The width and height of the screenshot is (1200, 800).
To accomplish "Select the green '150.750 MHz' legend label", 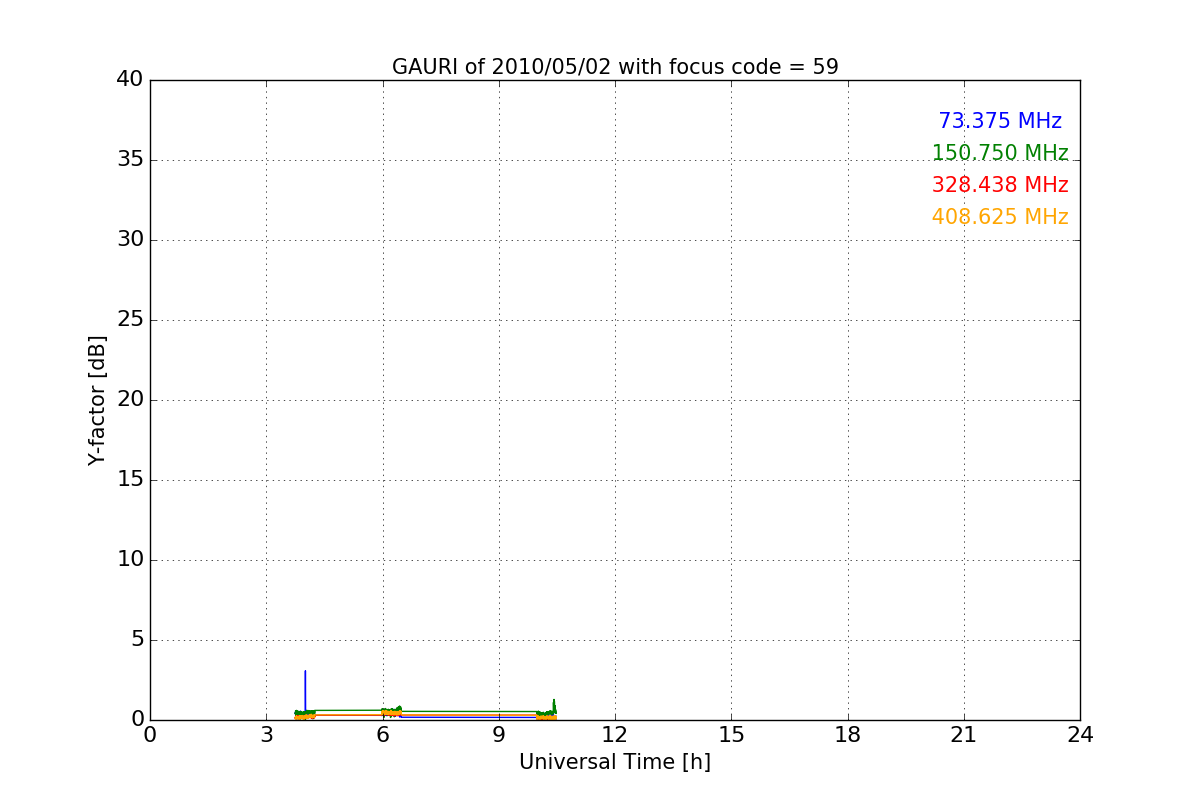I will [1000, 153].
